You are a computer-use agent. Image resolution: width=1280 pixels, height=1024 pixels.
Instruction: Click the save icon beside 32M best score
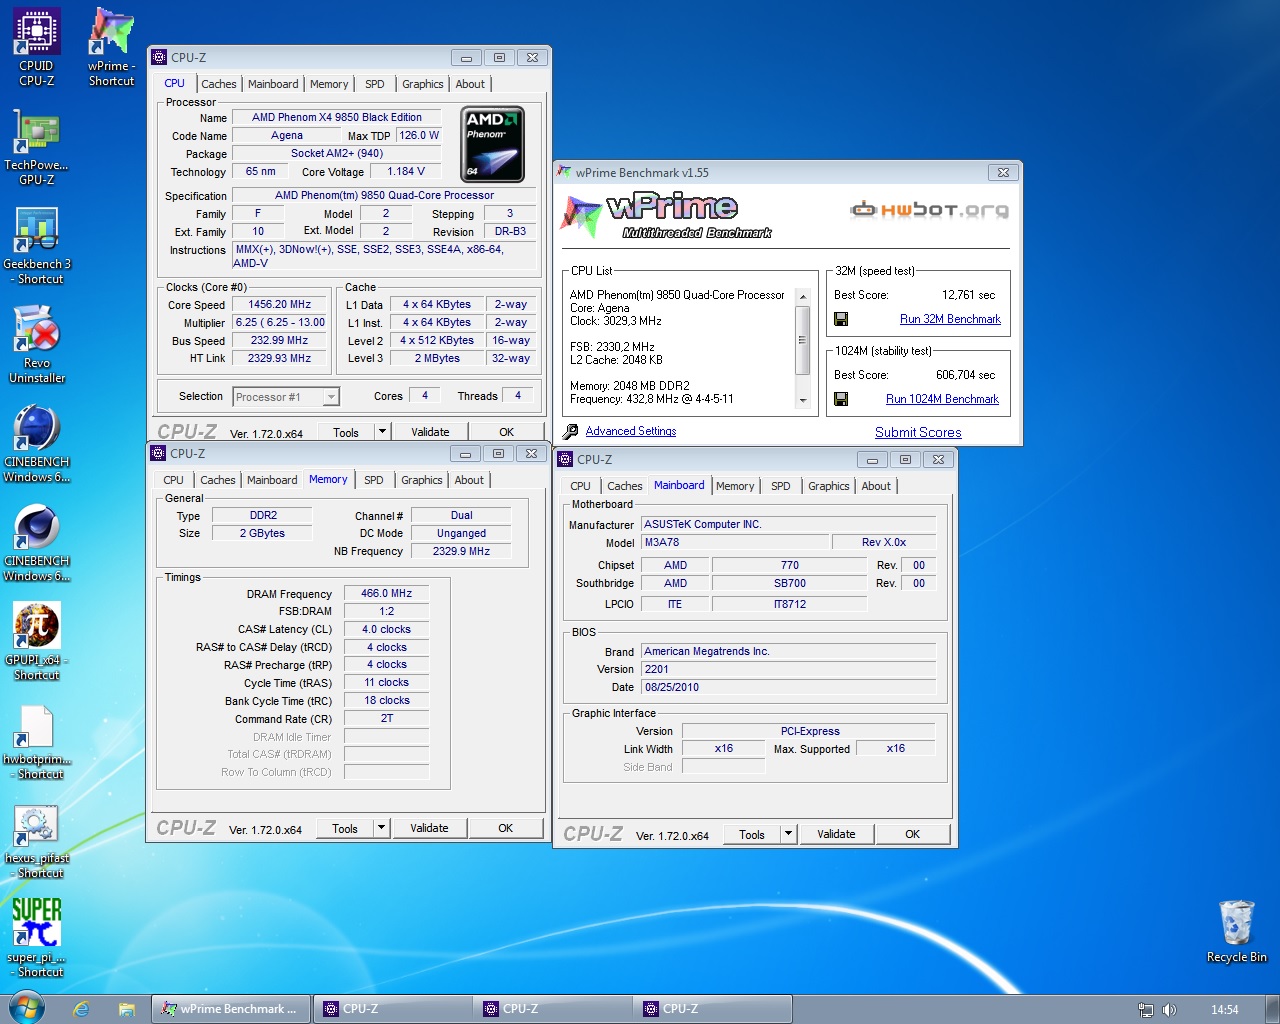point(841,319)
